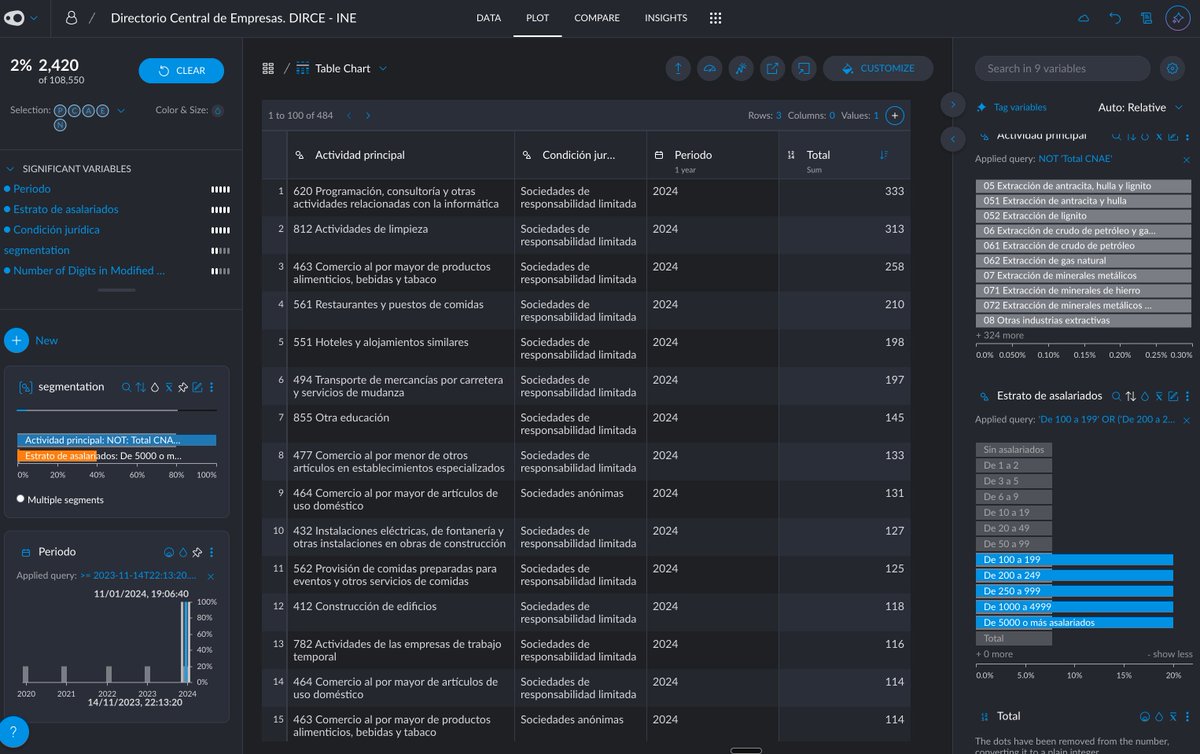Click the Periodo significant variable link
This screenshot has width=1200, height=754.
(32, 189)
